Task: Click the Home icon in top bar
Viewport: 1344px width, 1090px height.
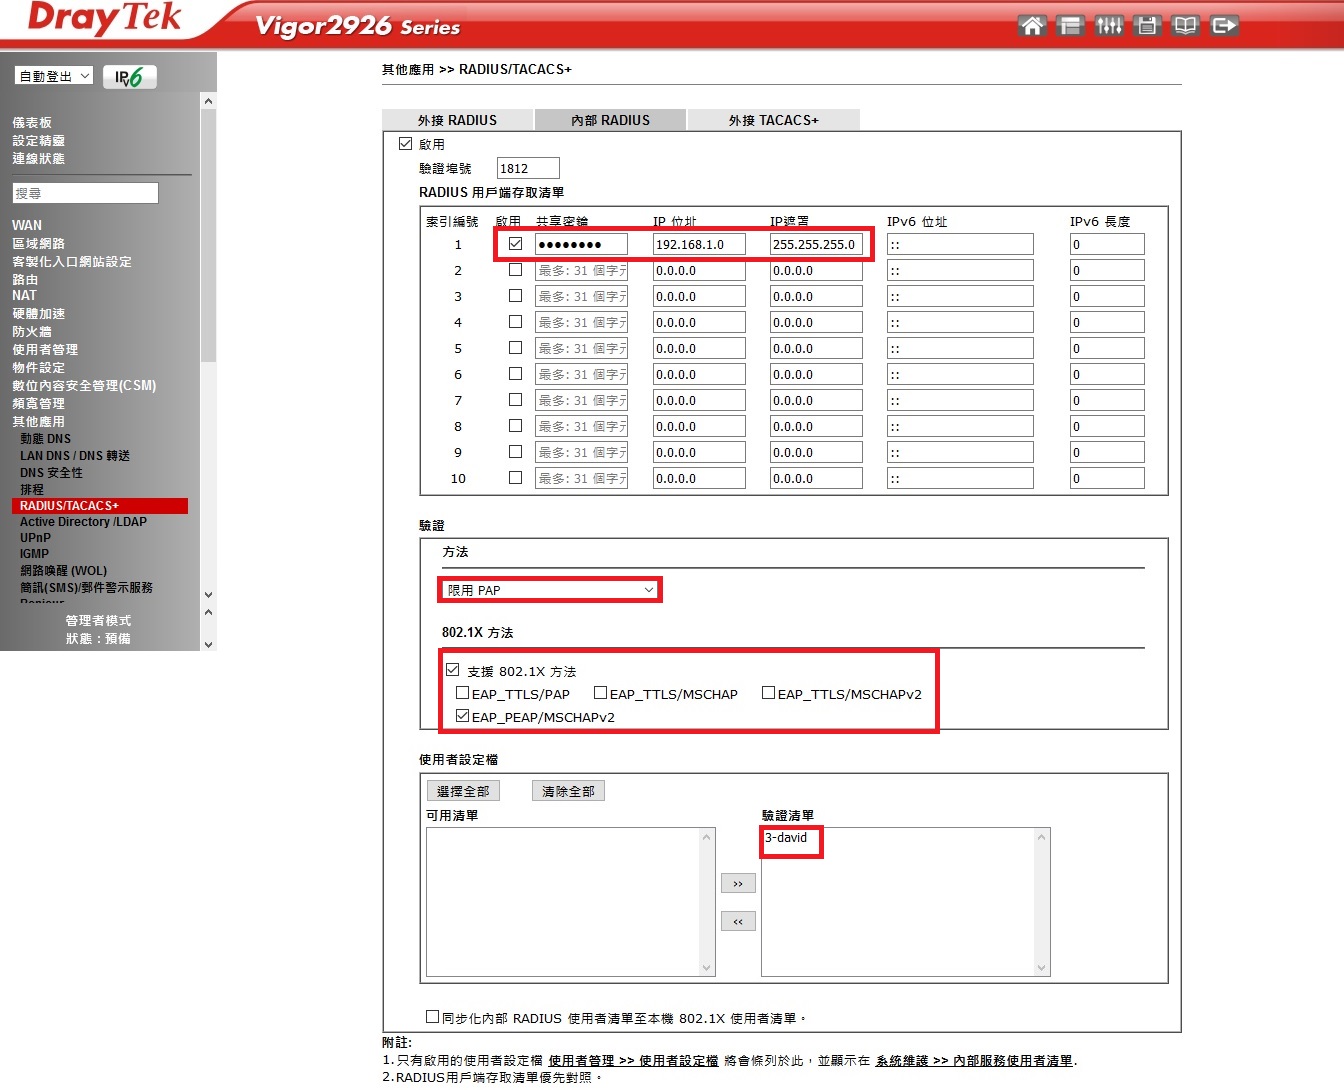Action: coord(1032,26)
